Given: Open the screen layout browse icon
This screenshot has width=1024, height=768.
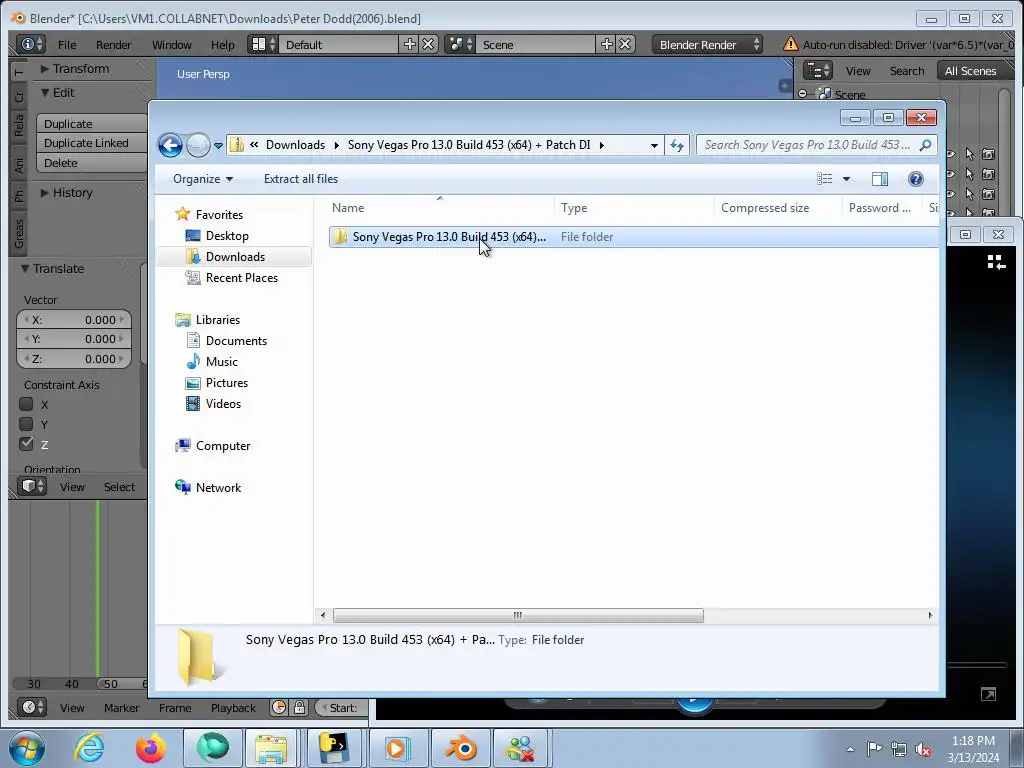Looking at the screenshot, I should point(263,44).
